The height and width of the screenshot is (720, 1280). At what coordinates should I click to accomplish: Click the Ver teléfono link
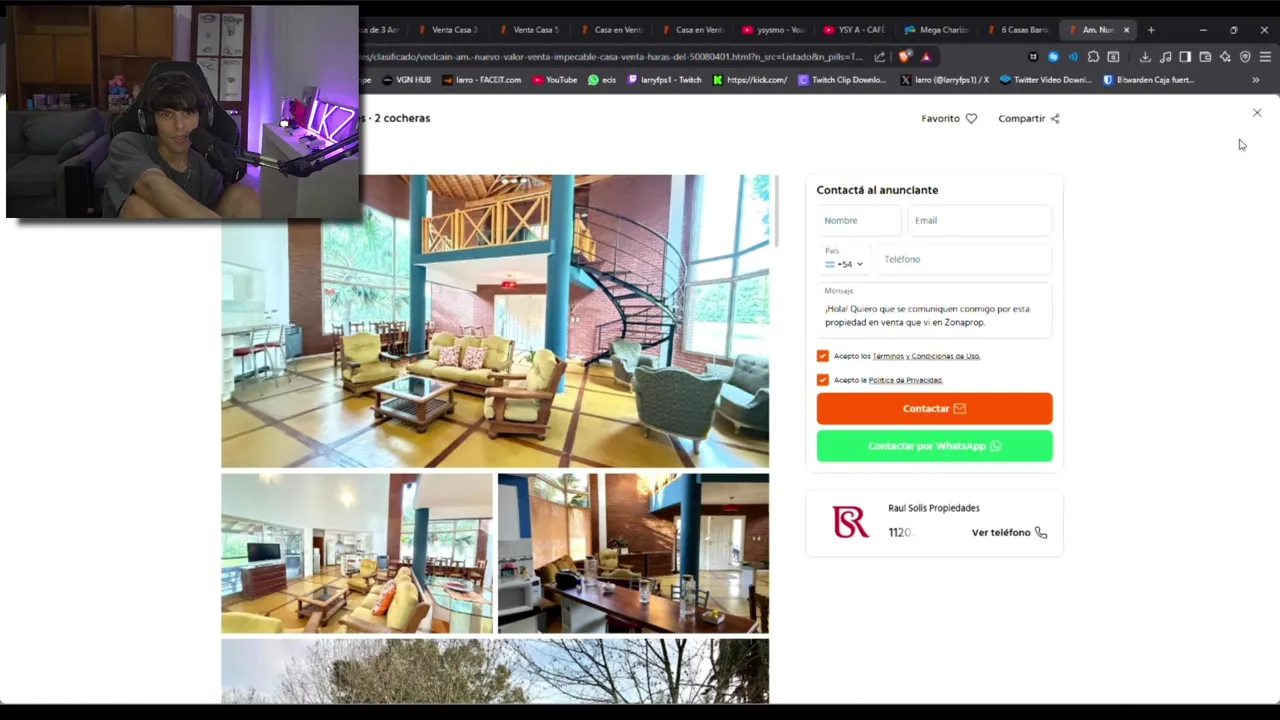1001,533
